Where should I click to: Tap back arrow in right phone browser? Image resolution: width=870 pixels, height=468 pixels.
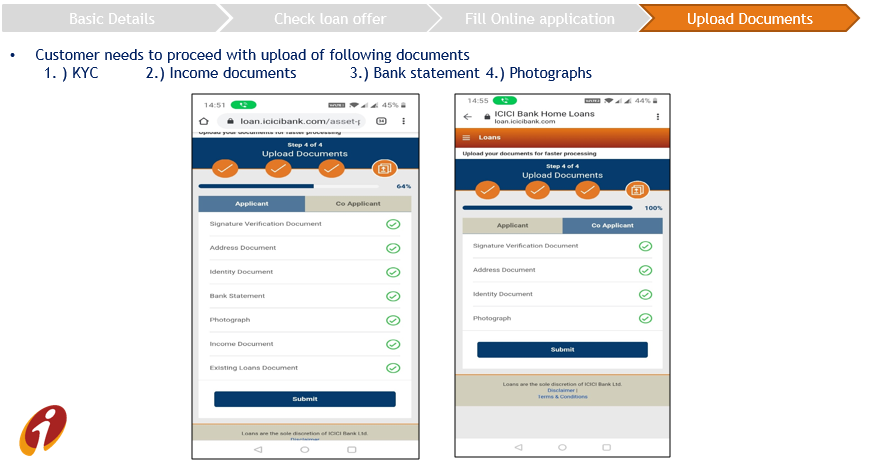[468, 117]
